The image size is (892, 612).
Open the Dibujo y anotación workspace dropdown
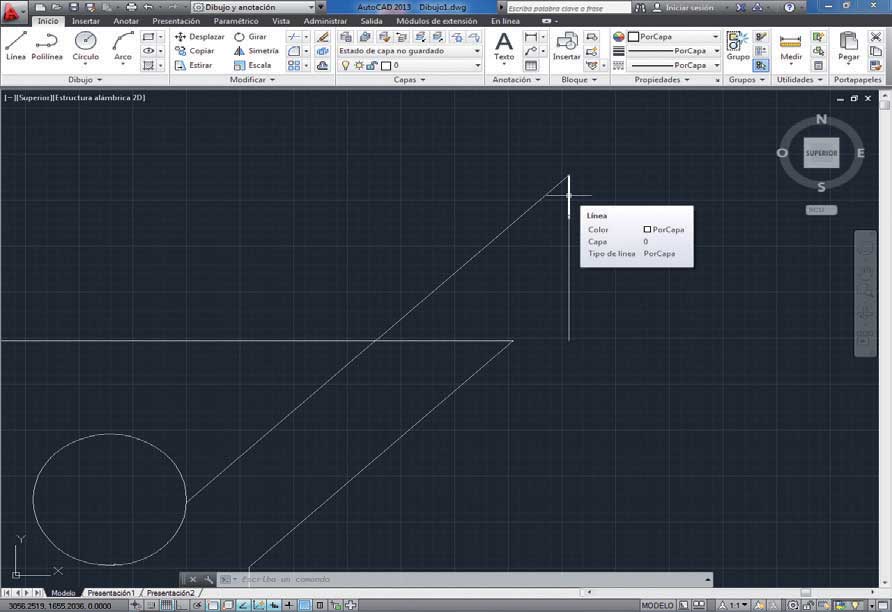(254, 7)
